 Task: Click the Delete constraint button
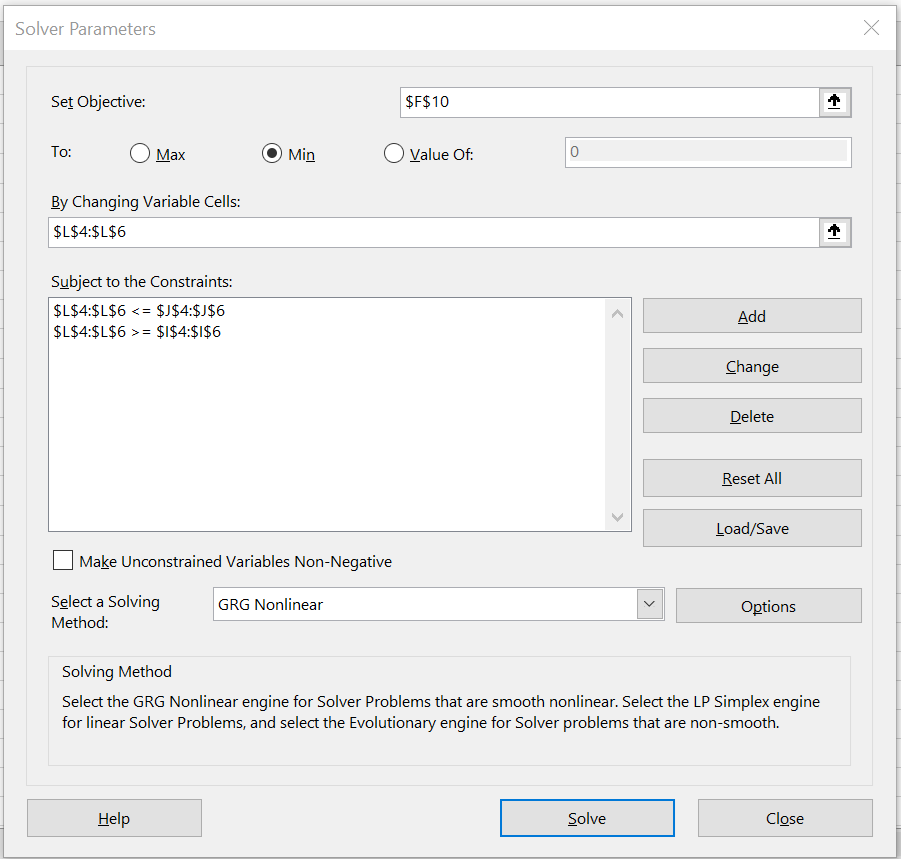pos(752,415)
